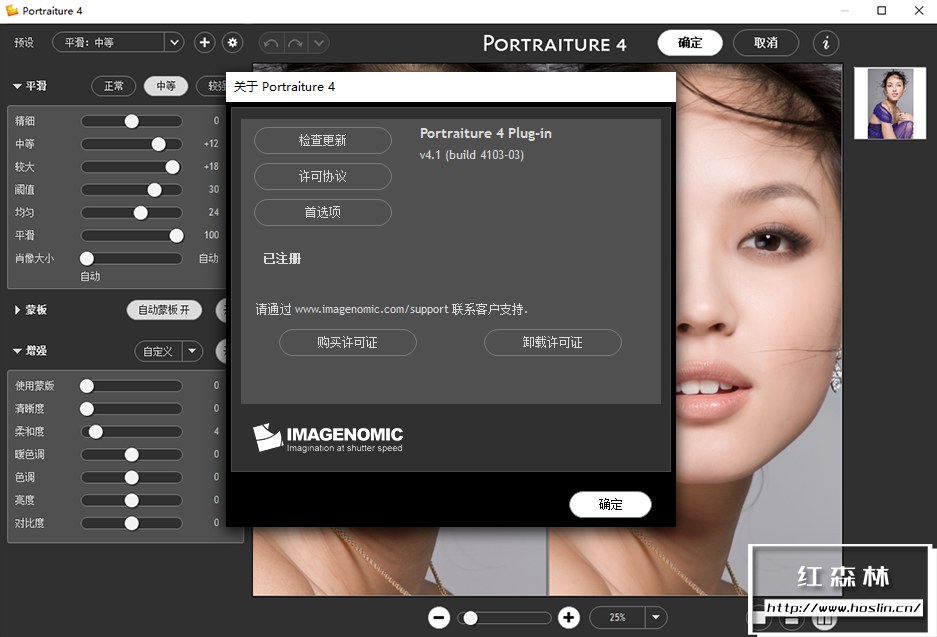The image size is (937, 637).
Task: Open the info (i) icon
Action: point(826,43)
